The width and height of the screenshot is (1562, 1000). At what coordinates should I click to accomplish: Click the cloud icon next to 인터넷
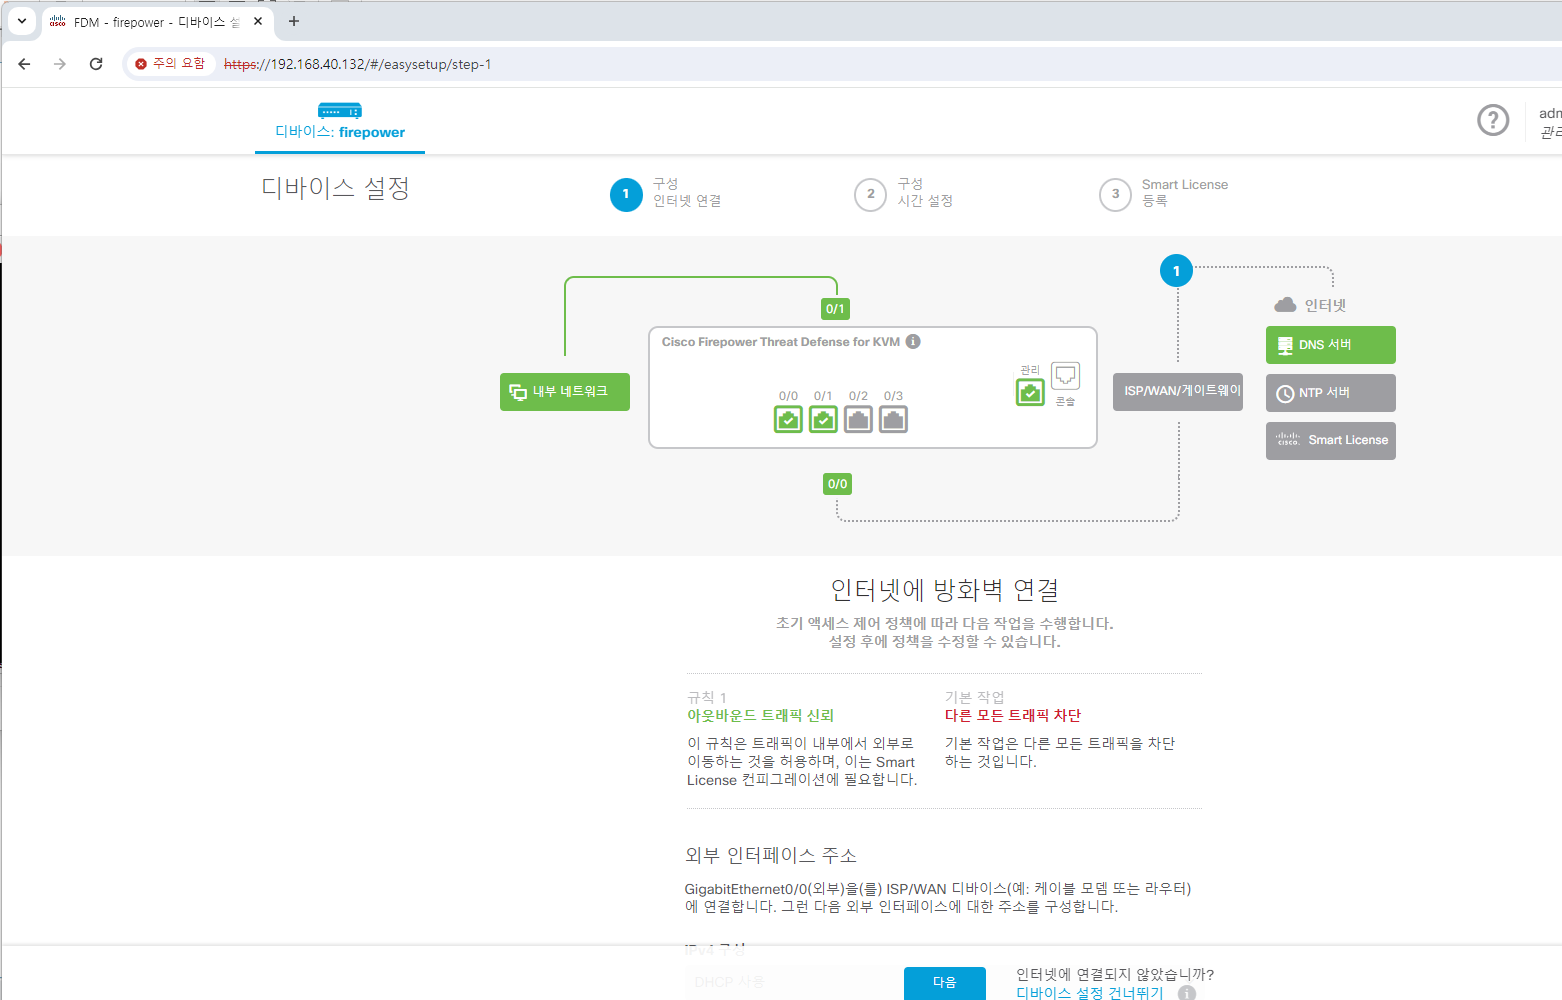click(x=1285, y=305)
